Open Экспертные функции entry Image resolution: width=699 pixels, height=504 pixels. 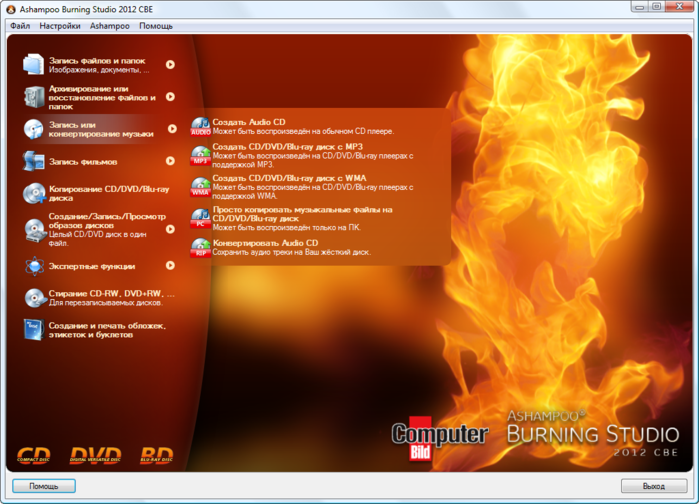(x=99, y=266)
